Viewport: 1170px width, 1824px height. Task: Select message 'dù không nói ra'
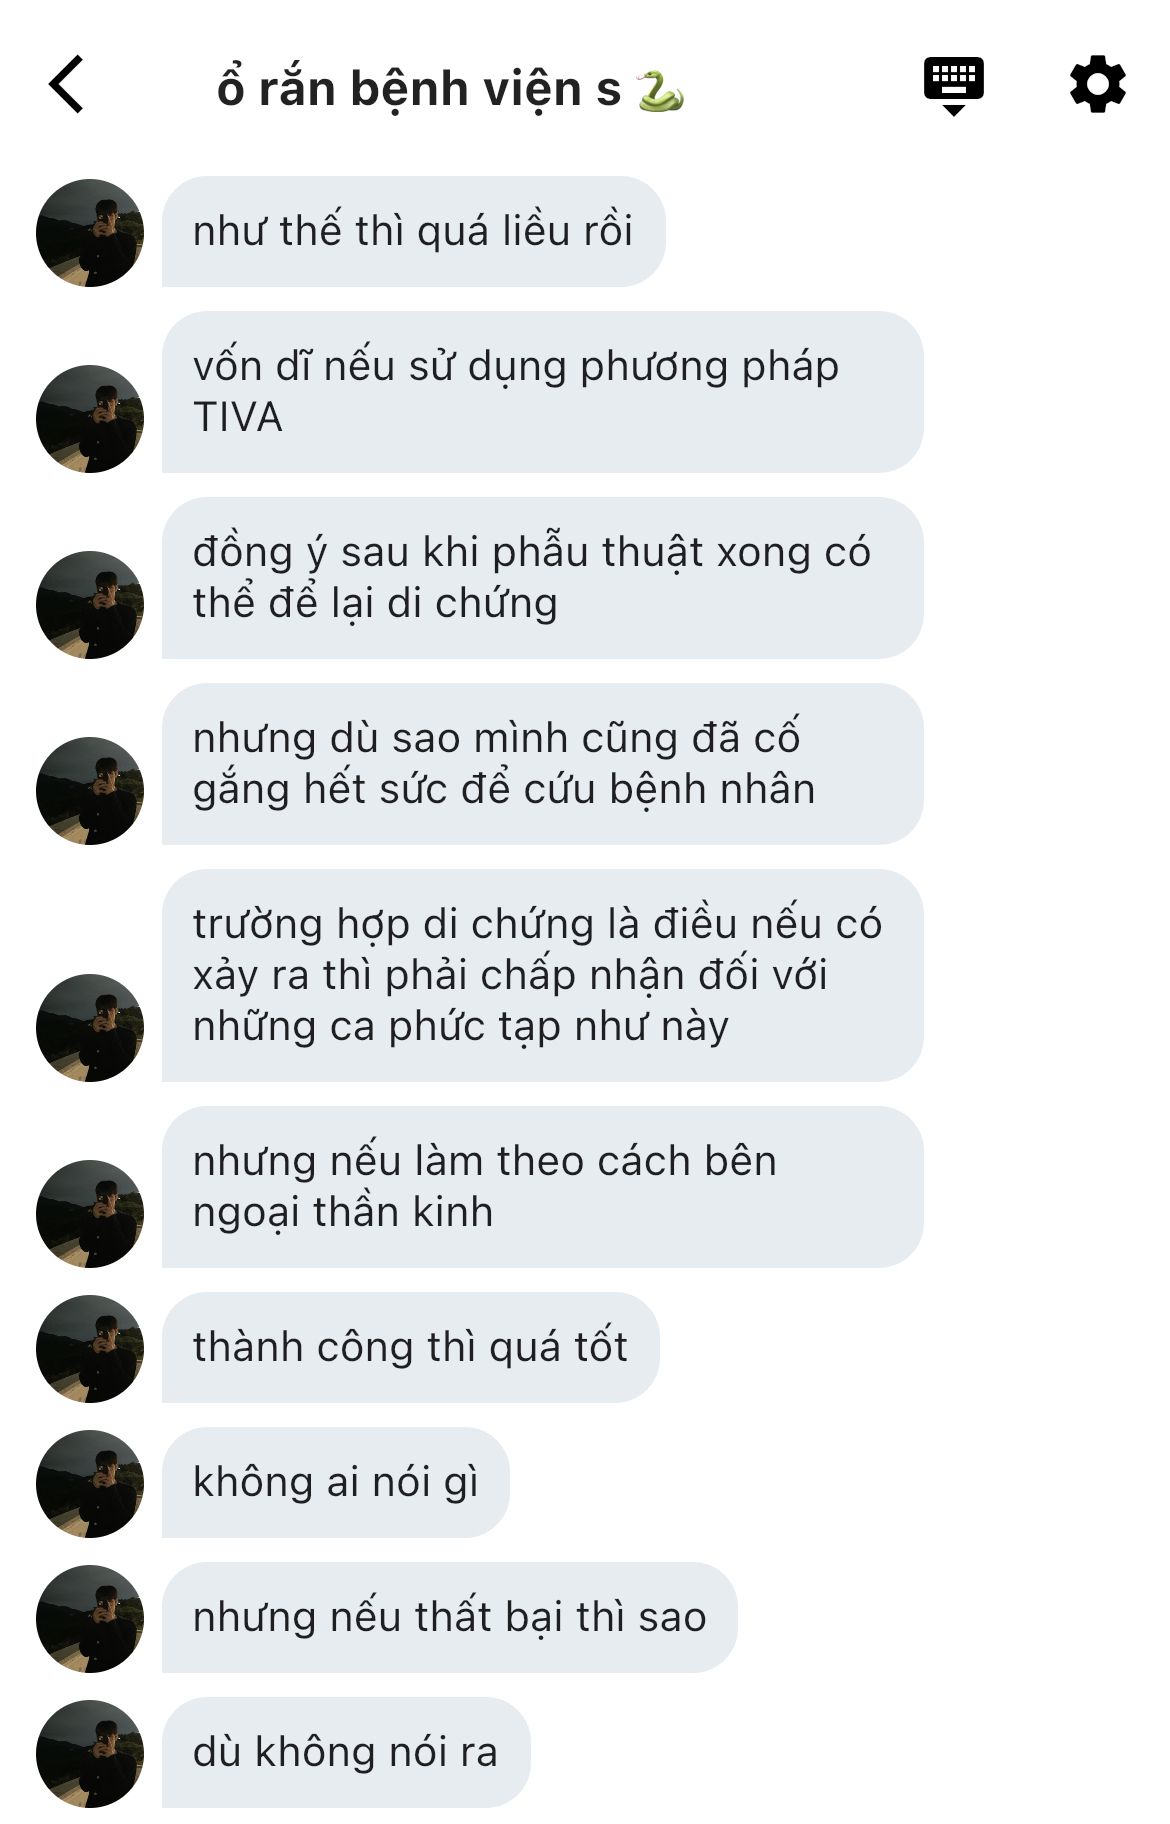tap(346, 1753)
